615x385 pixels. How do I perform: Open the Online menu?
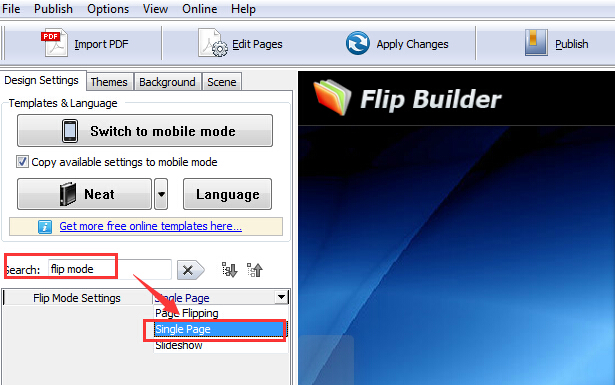(x=199, y=9)
